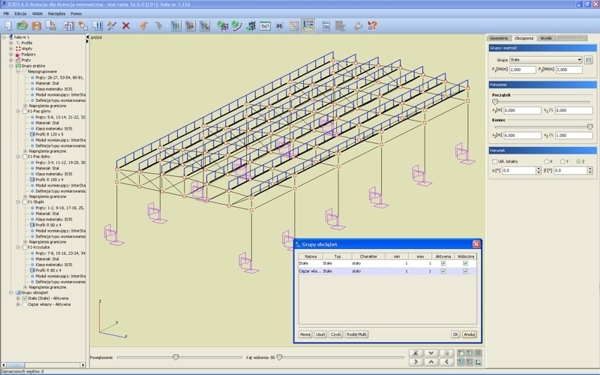600x375 pixels.
Task: Collapse the 'K1-Krzyżulce' tree node
Action: (x=18, y=247)
